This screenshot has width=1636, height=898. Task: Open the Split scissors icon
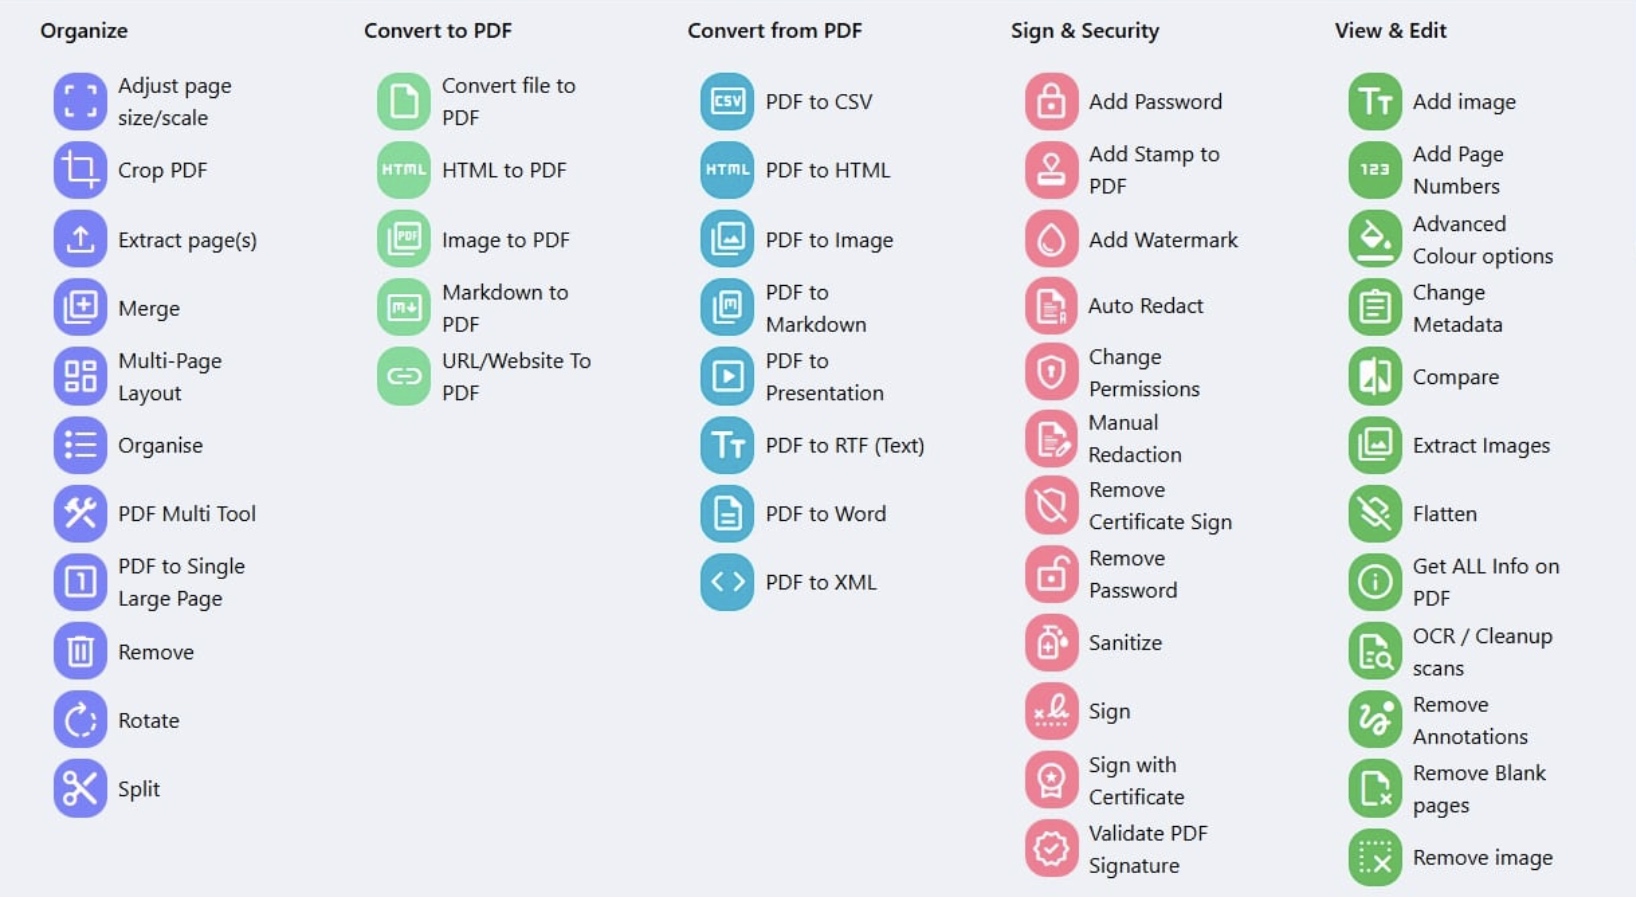[x=80, y=789]
